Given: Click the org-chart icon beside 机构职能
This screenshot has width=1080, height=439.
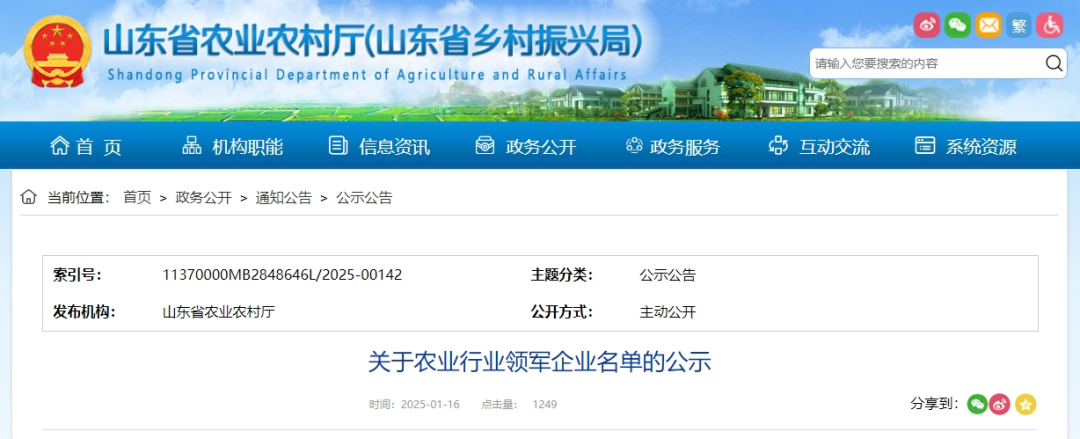Looking at the screenshot, I should click(191, 145).
